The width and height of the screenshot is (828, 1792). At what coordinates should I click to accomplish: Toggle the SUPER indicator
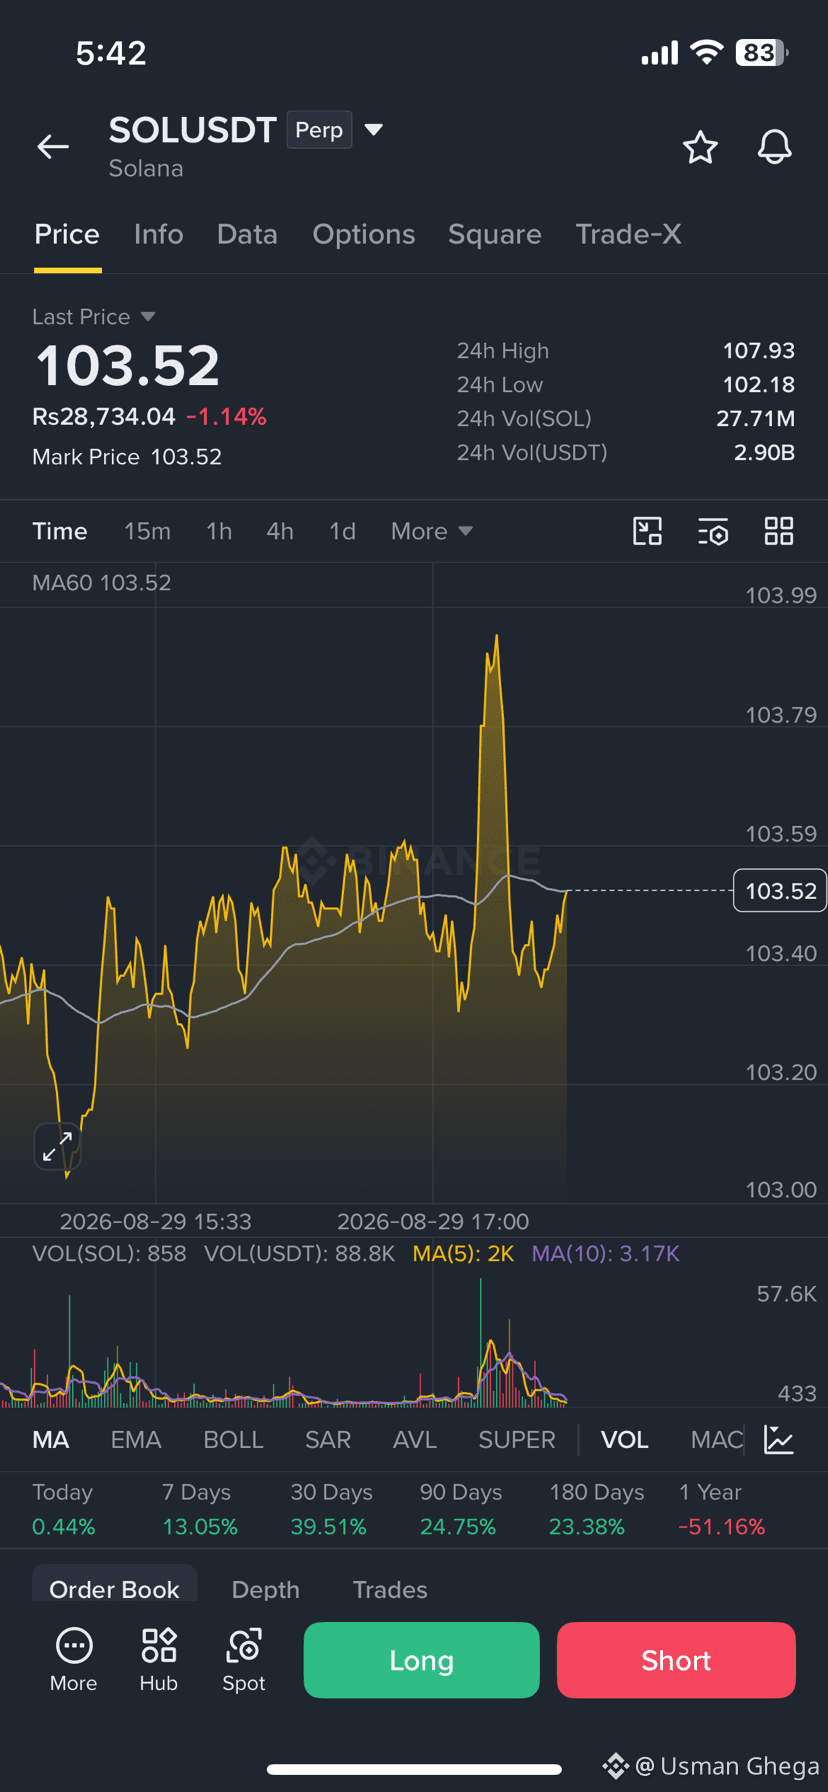(517, 1440)
